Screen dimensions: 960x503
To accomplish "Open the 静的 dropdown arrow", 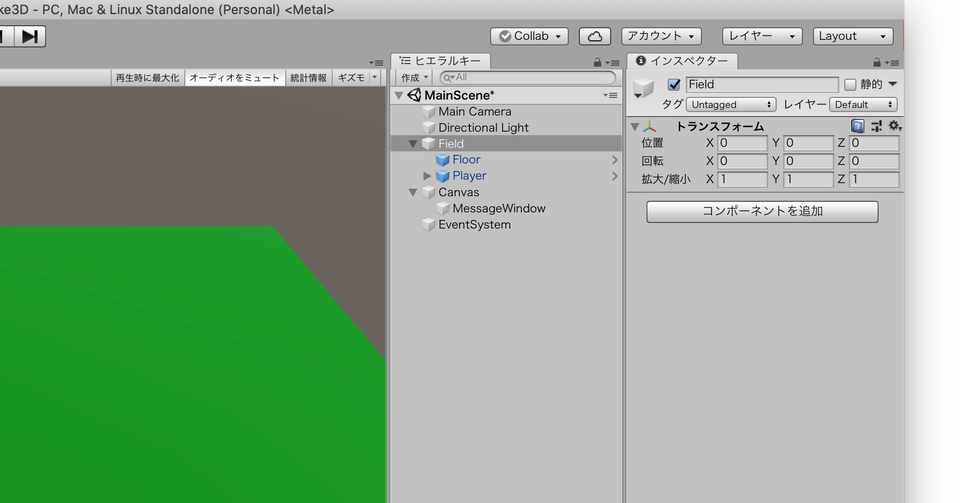I will [893, 84].
